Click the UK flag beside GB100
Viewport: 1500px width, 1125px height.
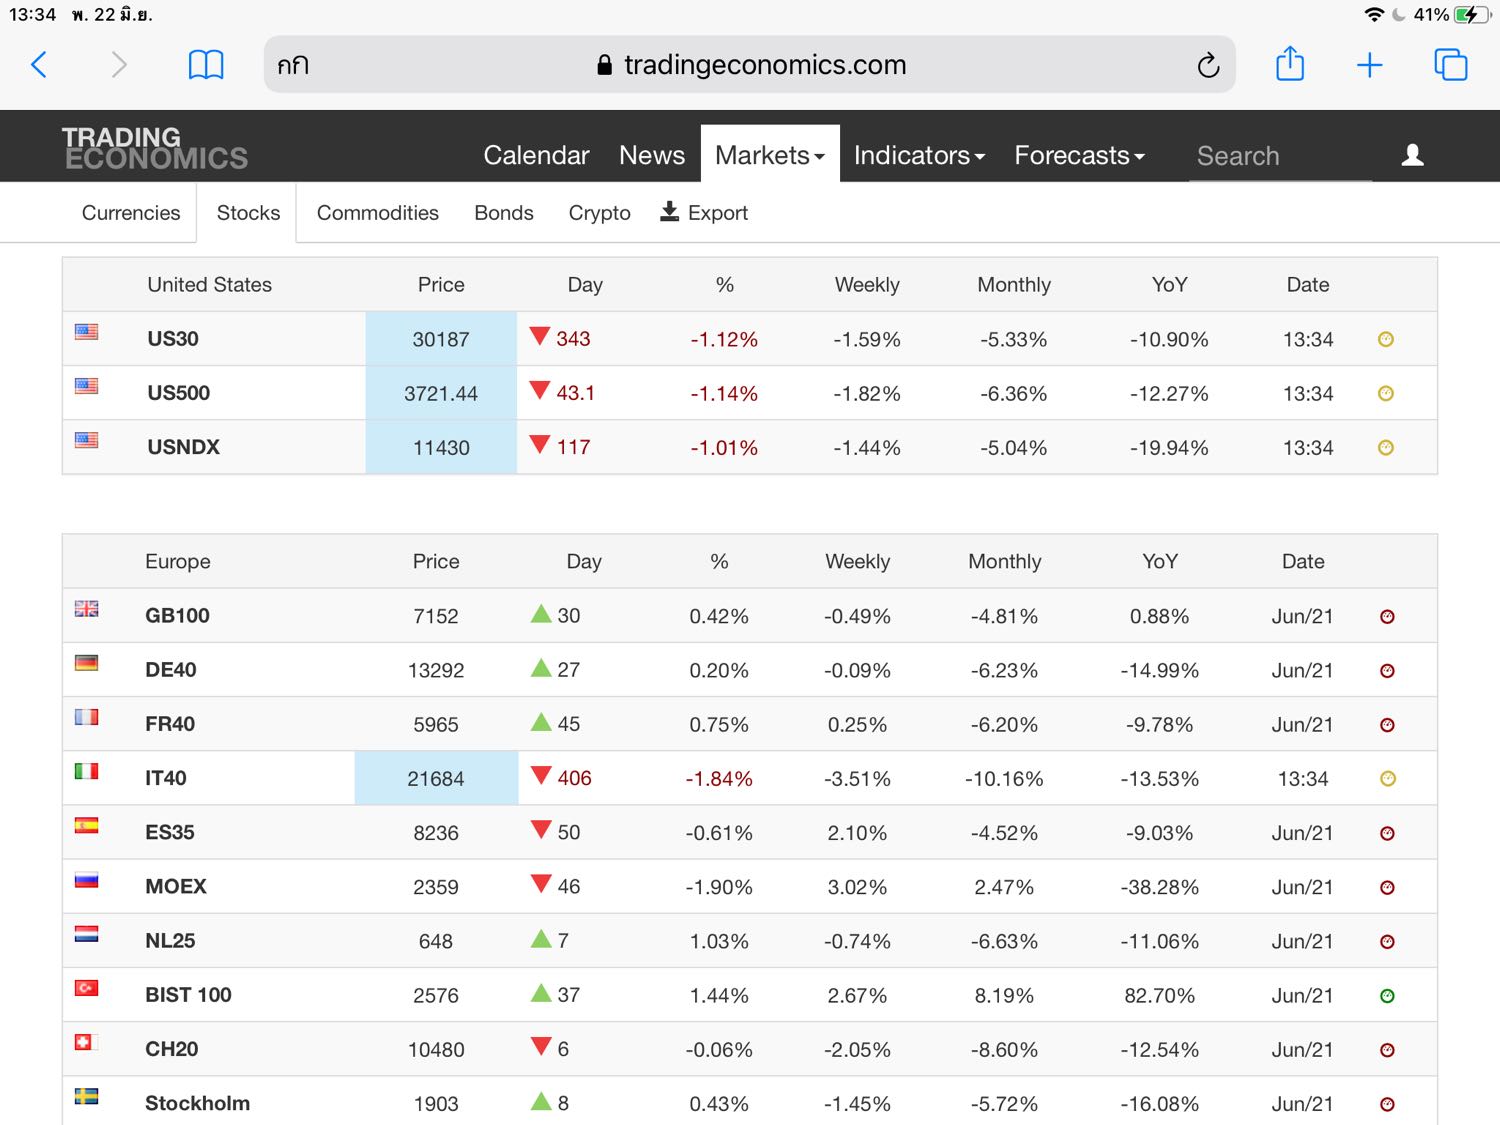pyautogui.click(x=87, y=608)
